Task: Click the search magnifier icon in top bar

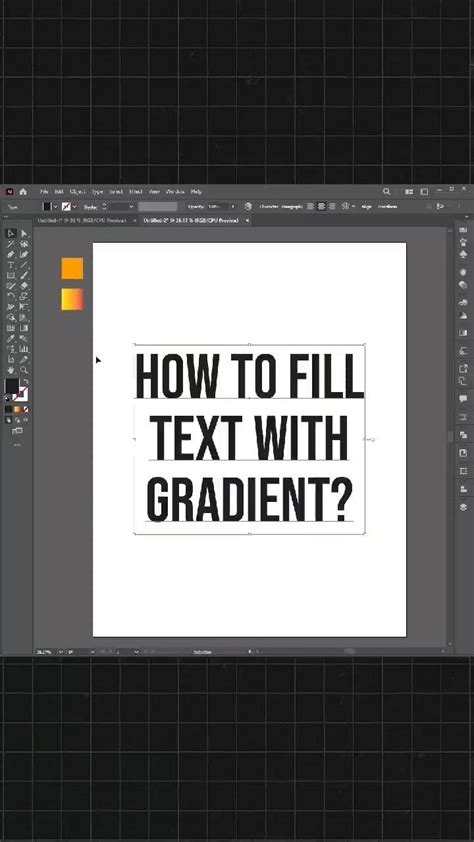Action: [387, 192]
